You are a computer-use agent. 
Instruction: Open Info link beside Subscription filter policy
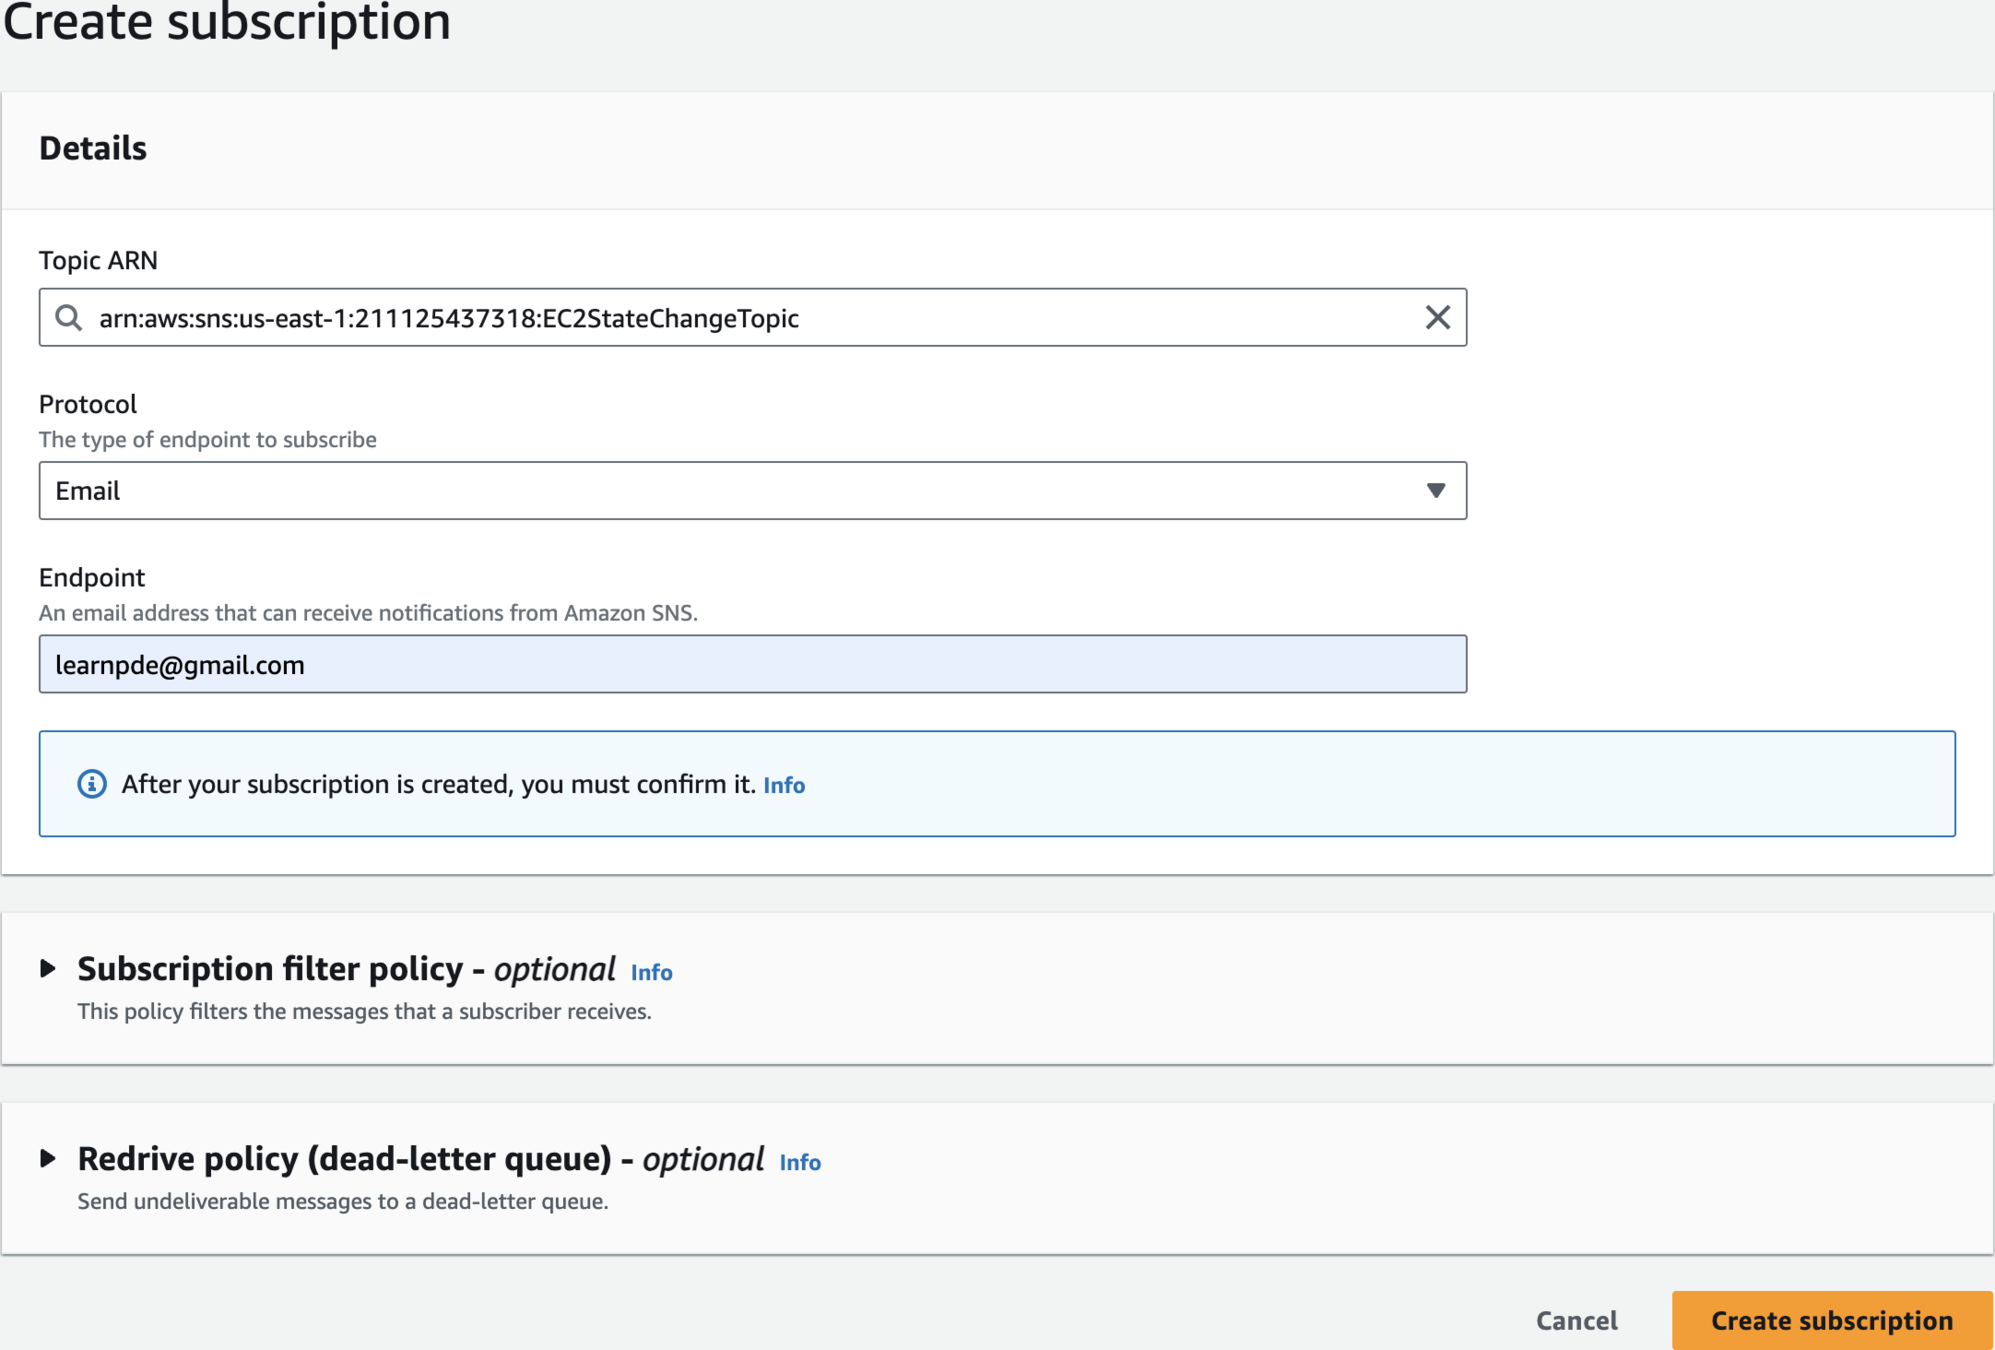pyautogui.click(x=651, y=972)
